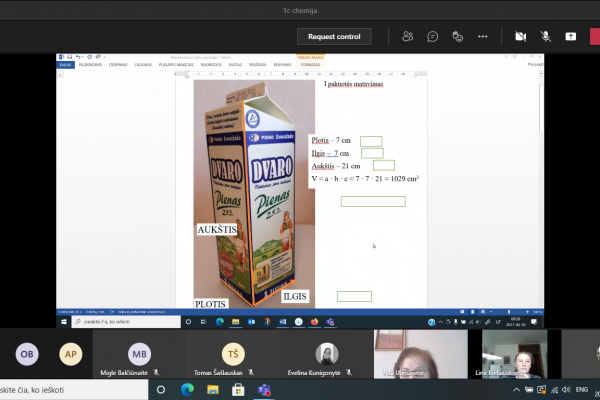600x400 pixels.
Task: Click the taskbar search box
Action: click(x=74, y=390)
